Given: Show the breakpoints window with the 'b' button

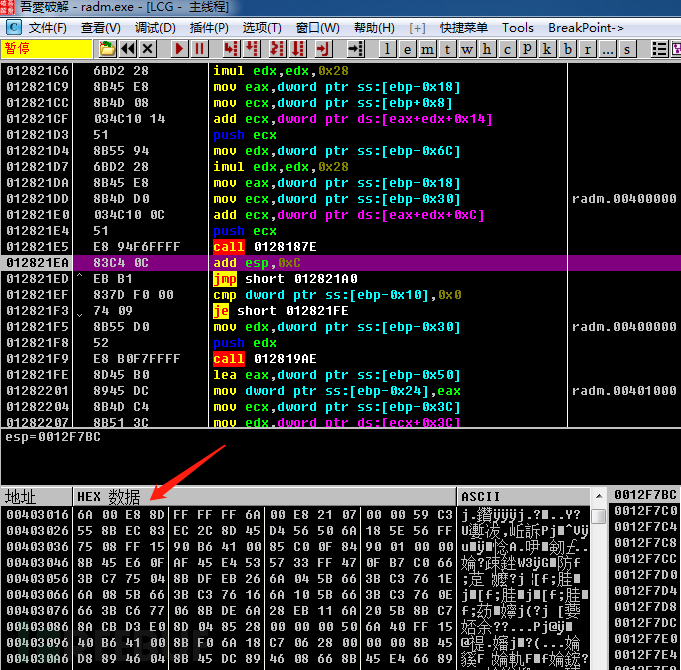Looking at the screenshot, I should coord(567,48).
